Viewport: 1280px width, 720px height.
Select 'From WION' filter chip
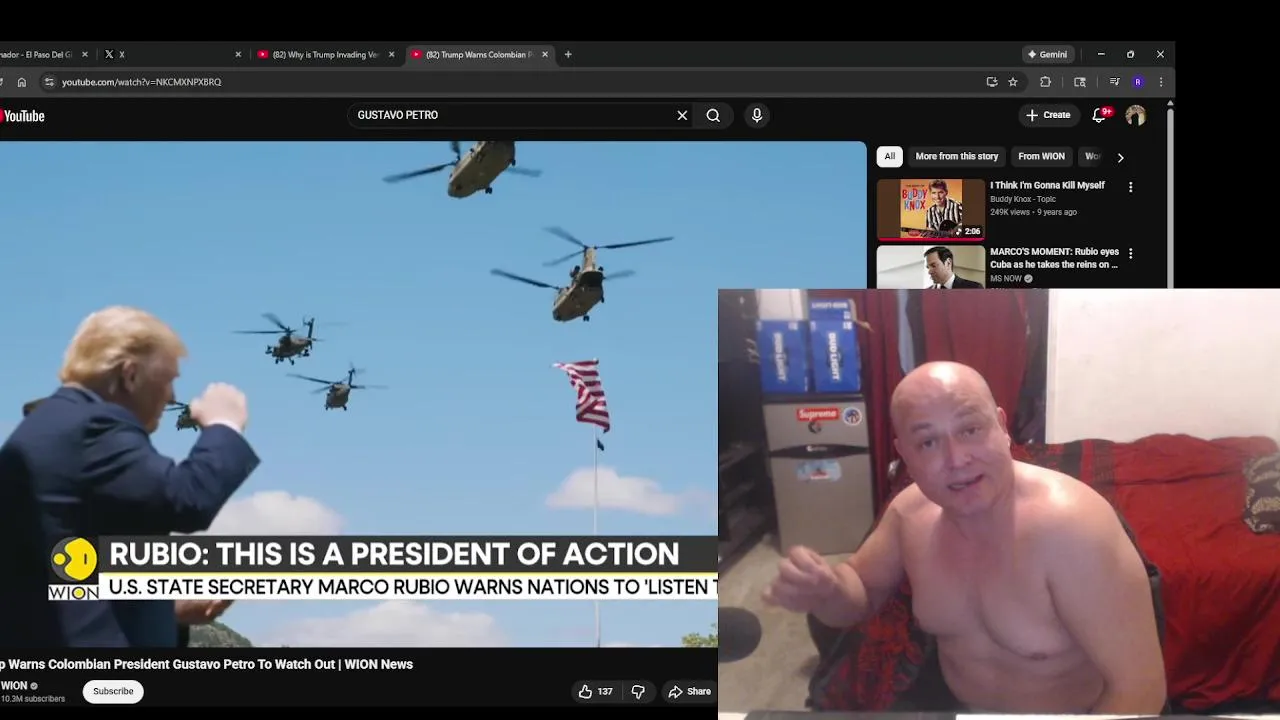click(x=1041, y=156)
